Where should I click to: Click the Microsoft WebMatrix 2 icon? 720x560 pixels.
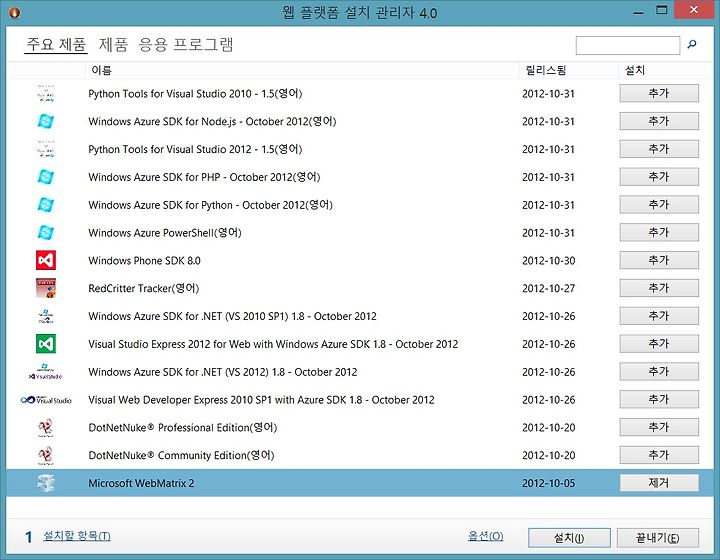point(46,483)
